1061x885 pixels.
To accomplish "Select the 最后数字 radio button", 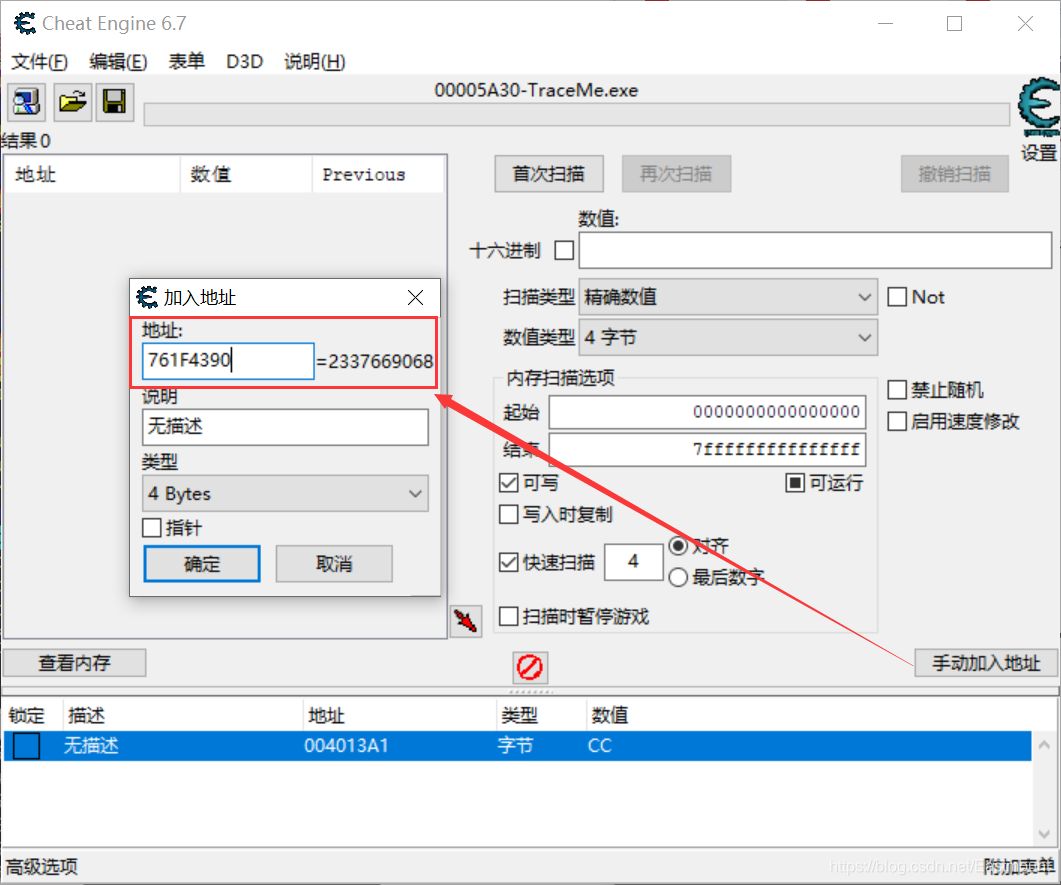I will pyautogui.click(x=678, y=577).
